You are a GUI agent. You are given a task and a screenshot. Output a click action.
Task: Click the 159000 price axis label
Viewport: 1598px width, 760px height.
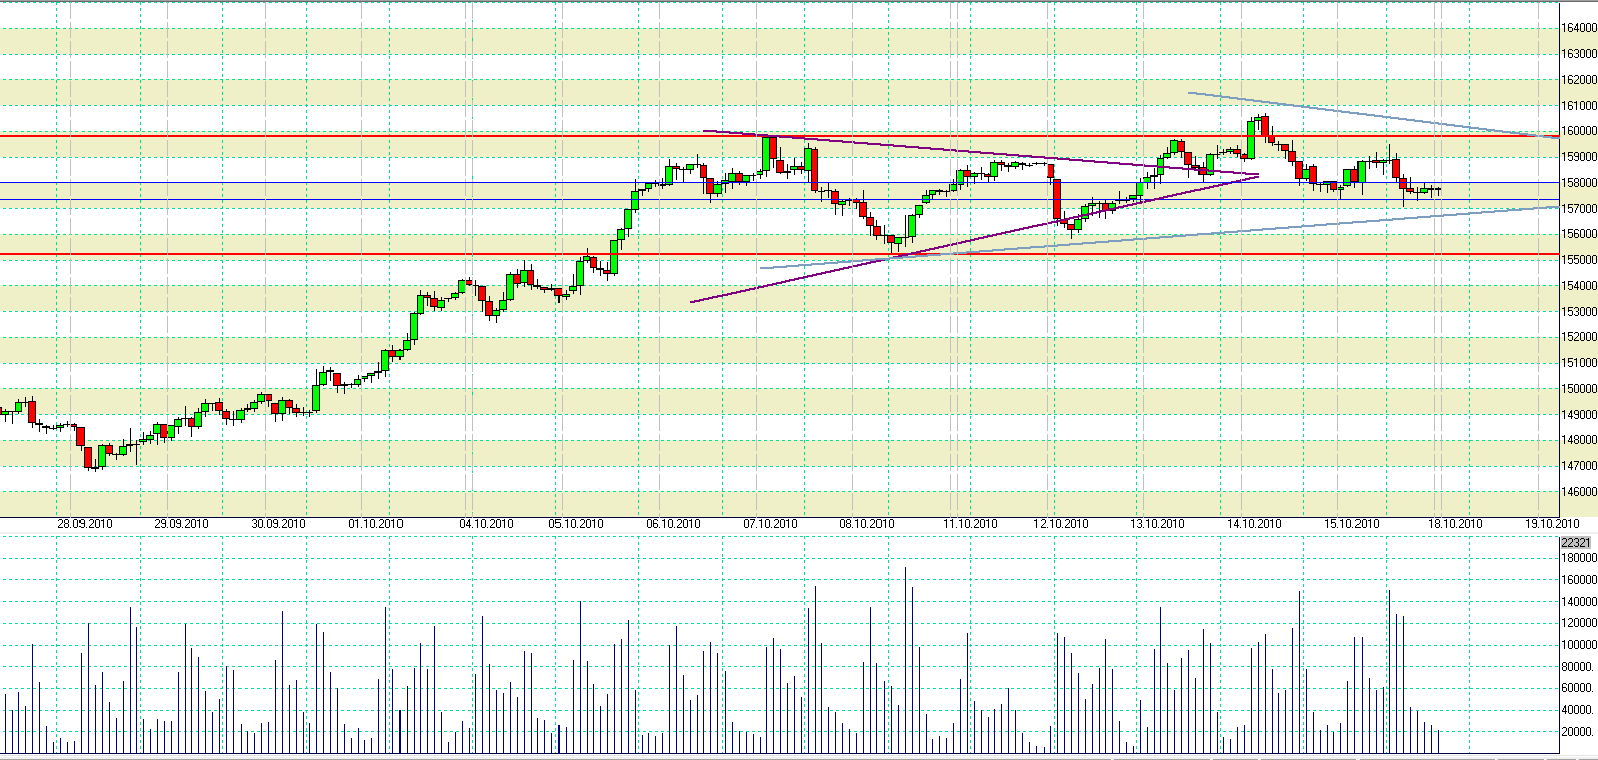click(1579, 157)
